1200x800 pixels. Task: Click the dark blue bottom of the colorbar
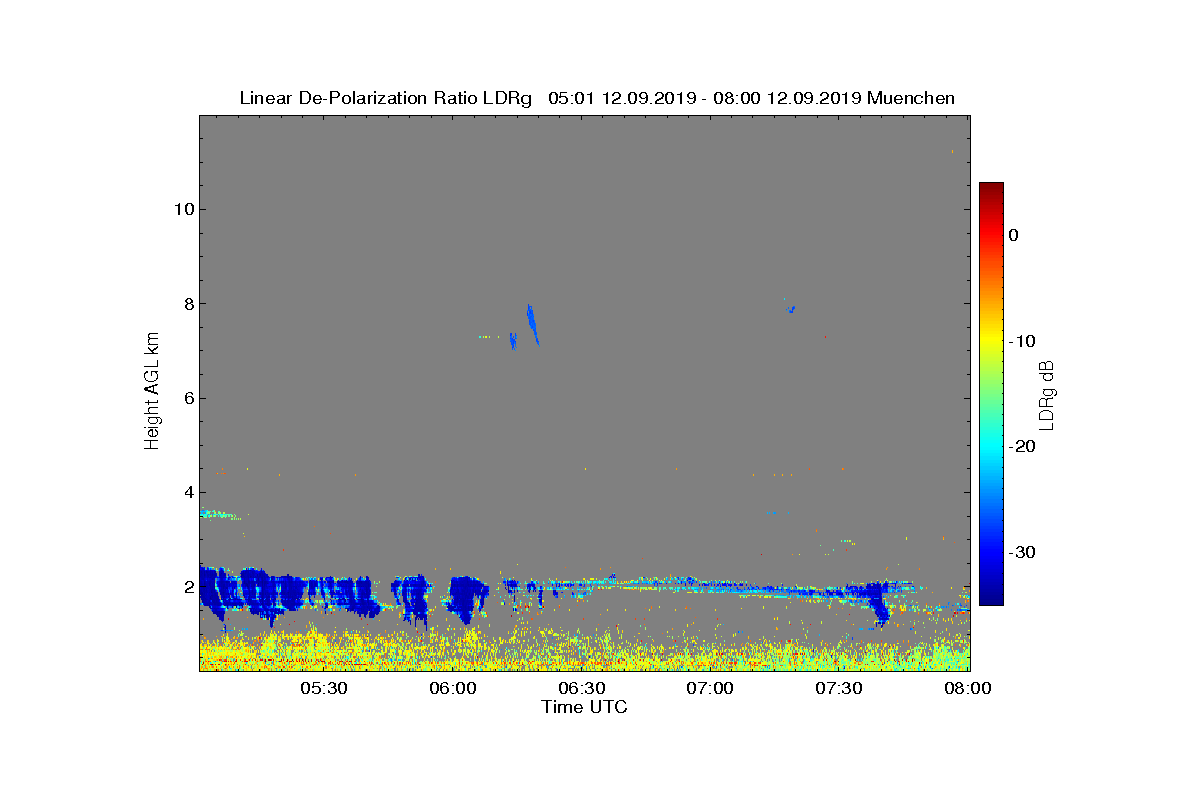(991, 598)
